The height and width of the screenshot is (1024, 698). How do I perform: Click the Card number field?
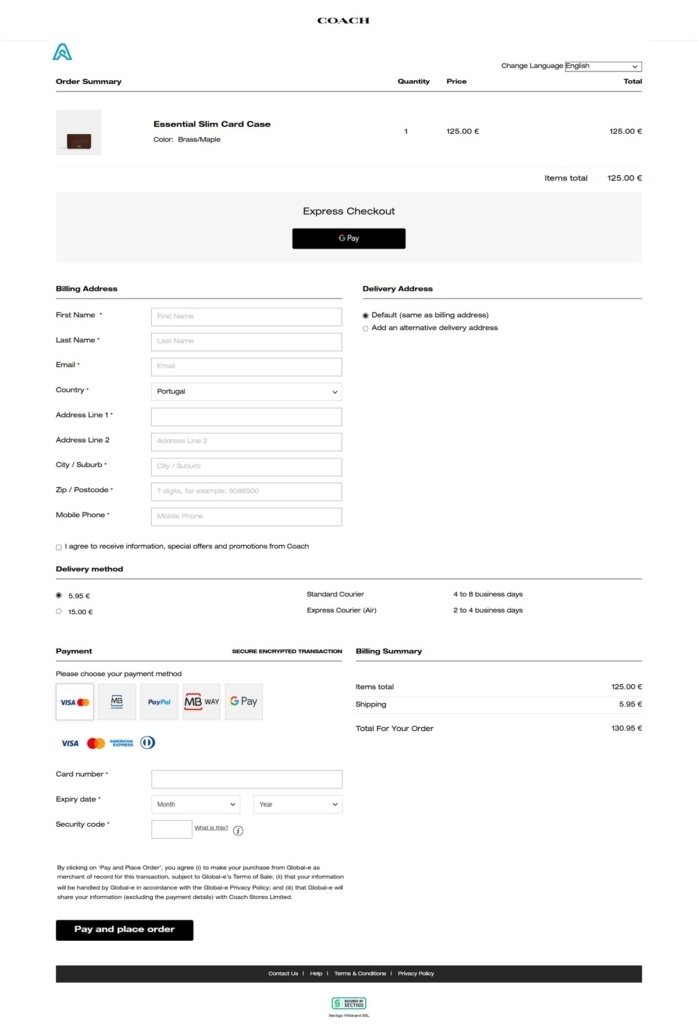pyautogui.click(x=247, y=778)
